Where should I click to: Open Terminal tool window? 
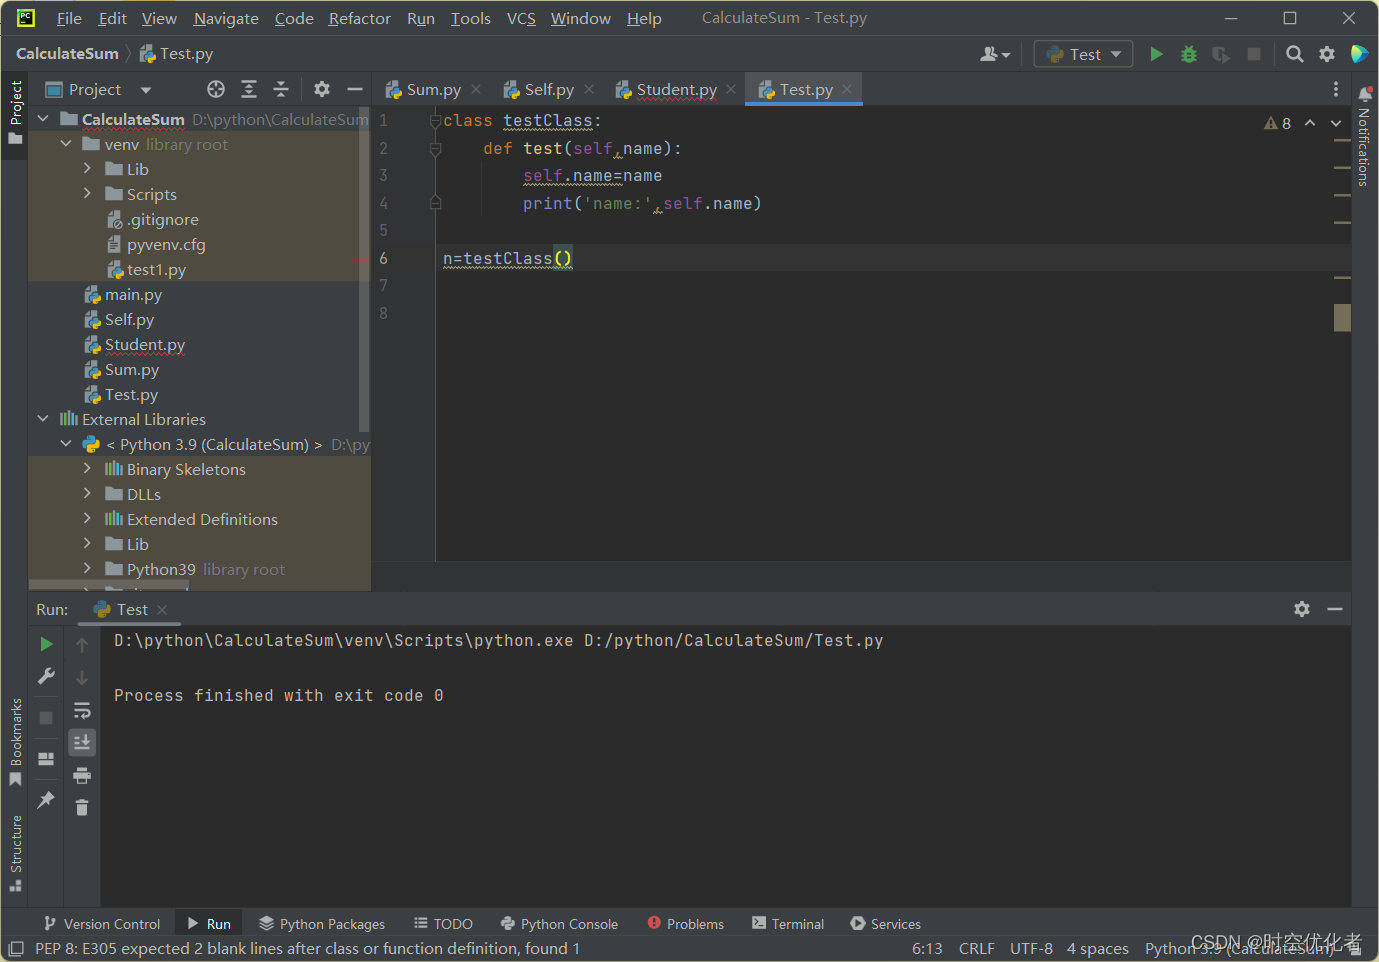point(788,924)
